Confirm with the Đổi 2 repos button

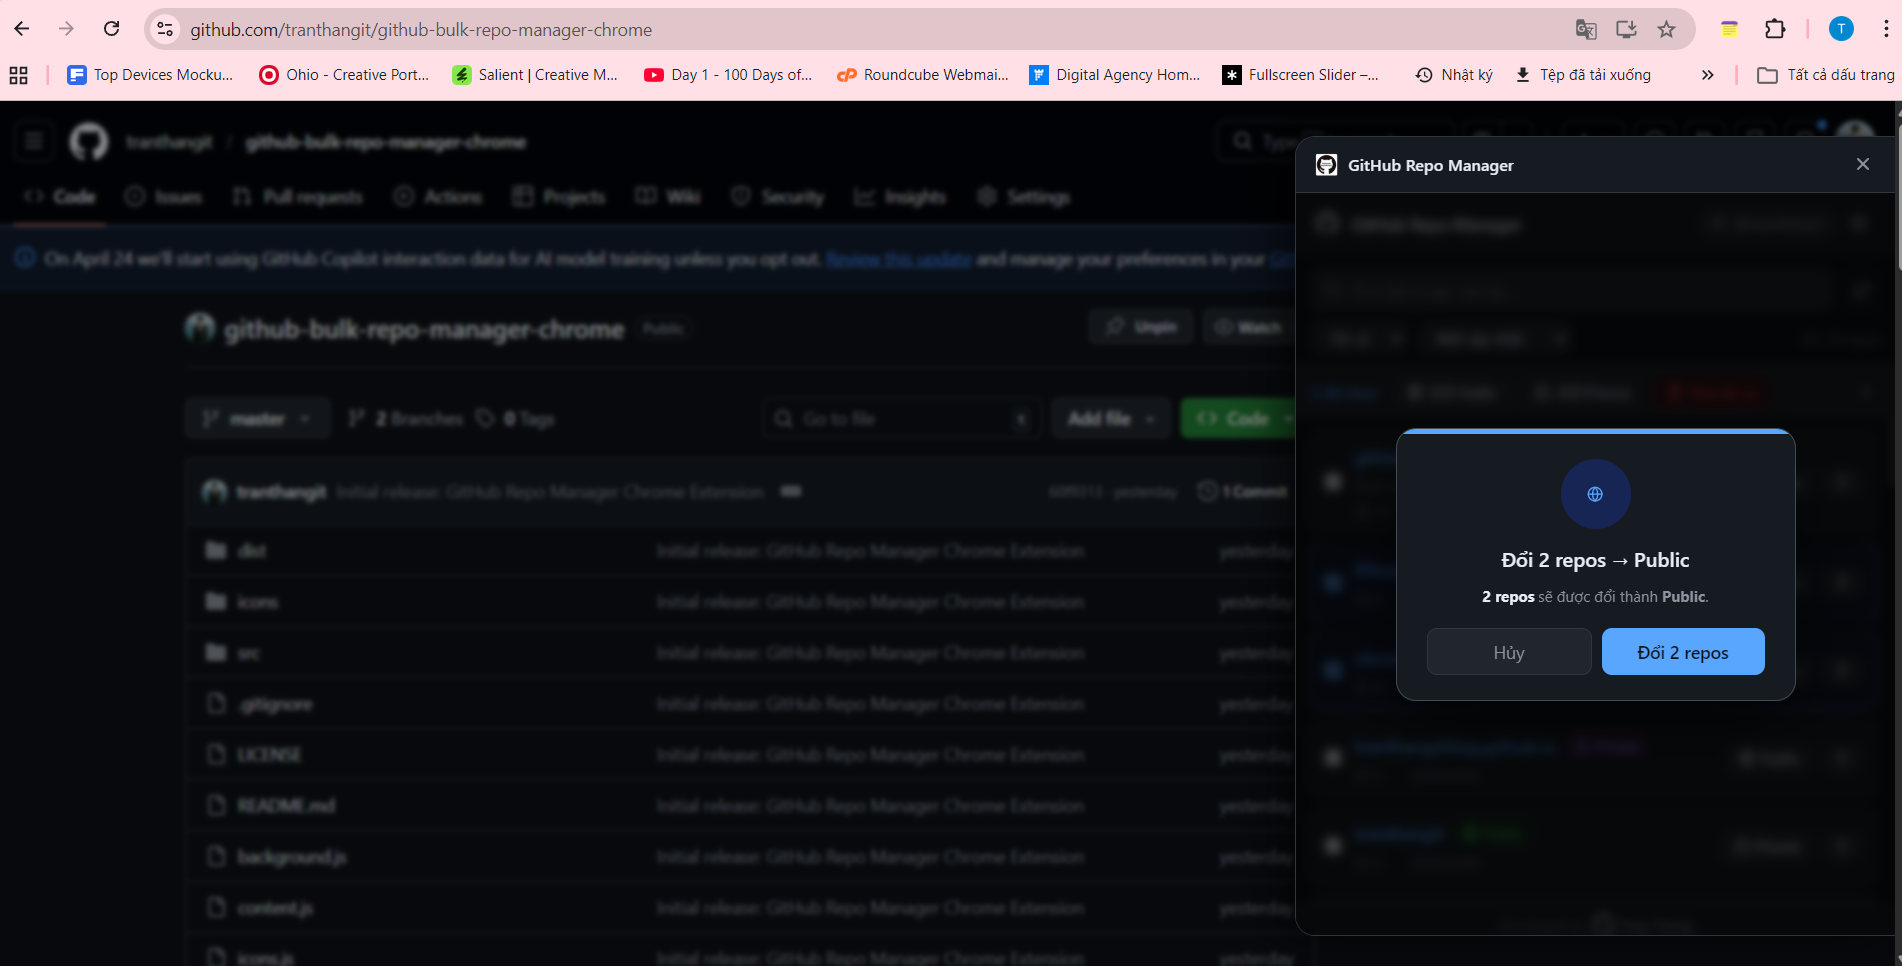coord(1683,651)
